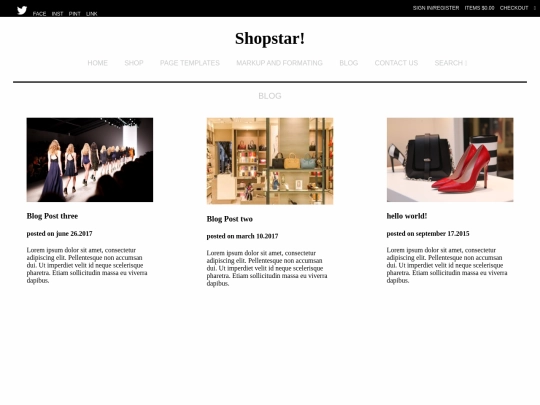
Task: Open the Shop menu item
Action: point(134,63)
